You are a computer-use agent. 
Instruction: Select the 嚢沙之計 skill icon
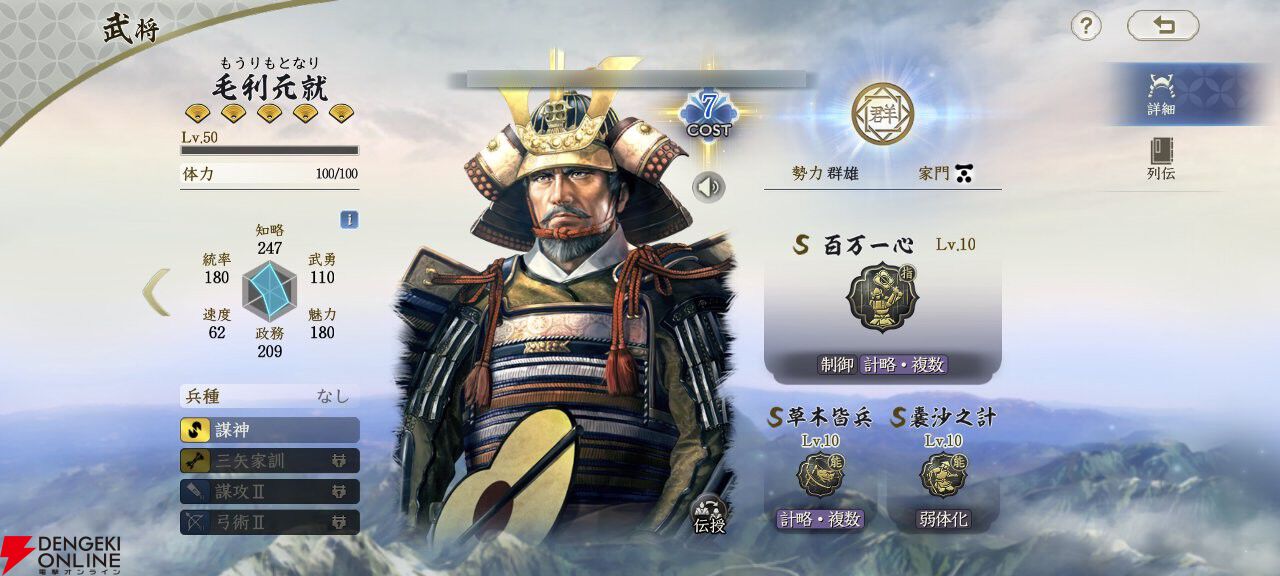pyautogui.click(x=943, y=474)
